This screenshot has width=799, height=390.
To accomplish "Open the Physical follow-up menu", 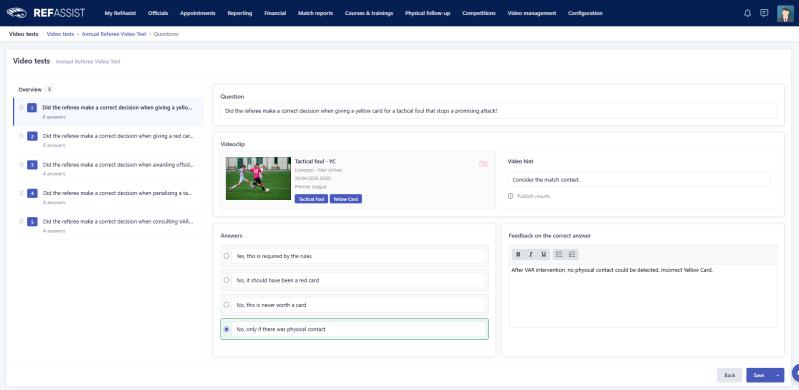I will [428, 13].
